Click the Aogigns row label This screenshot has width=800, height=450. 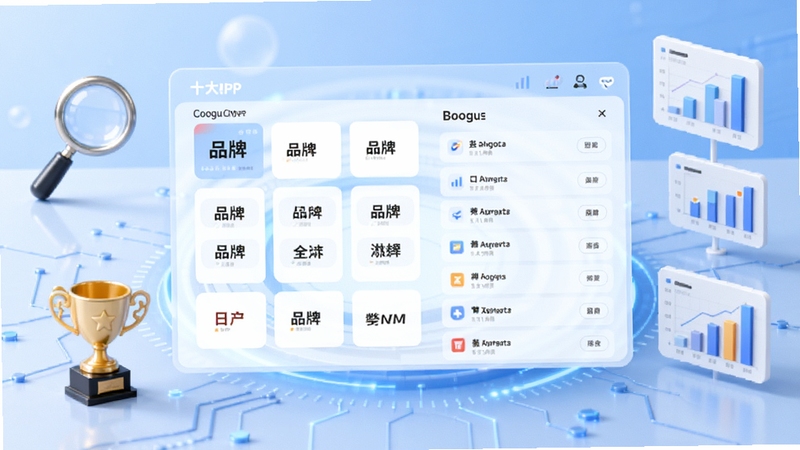tap(488, 277)
